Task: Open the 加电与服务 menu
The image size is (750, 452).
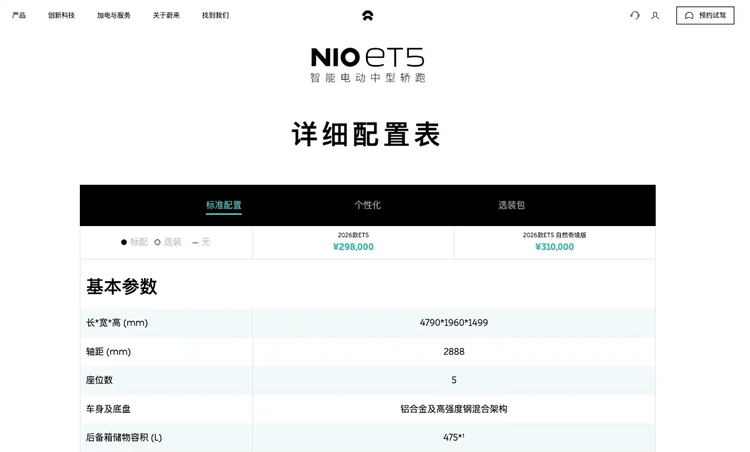Action: (x=113, y=15)
